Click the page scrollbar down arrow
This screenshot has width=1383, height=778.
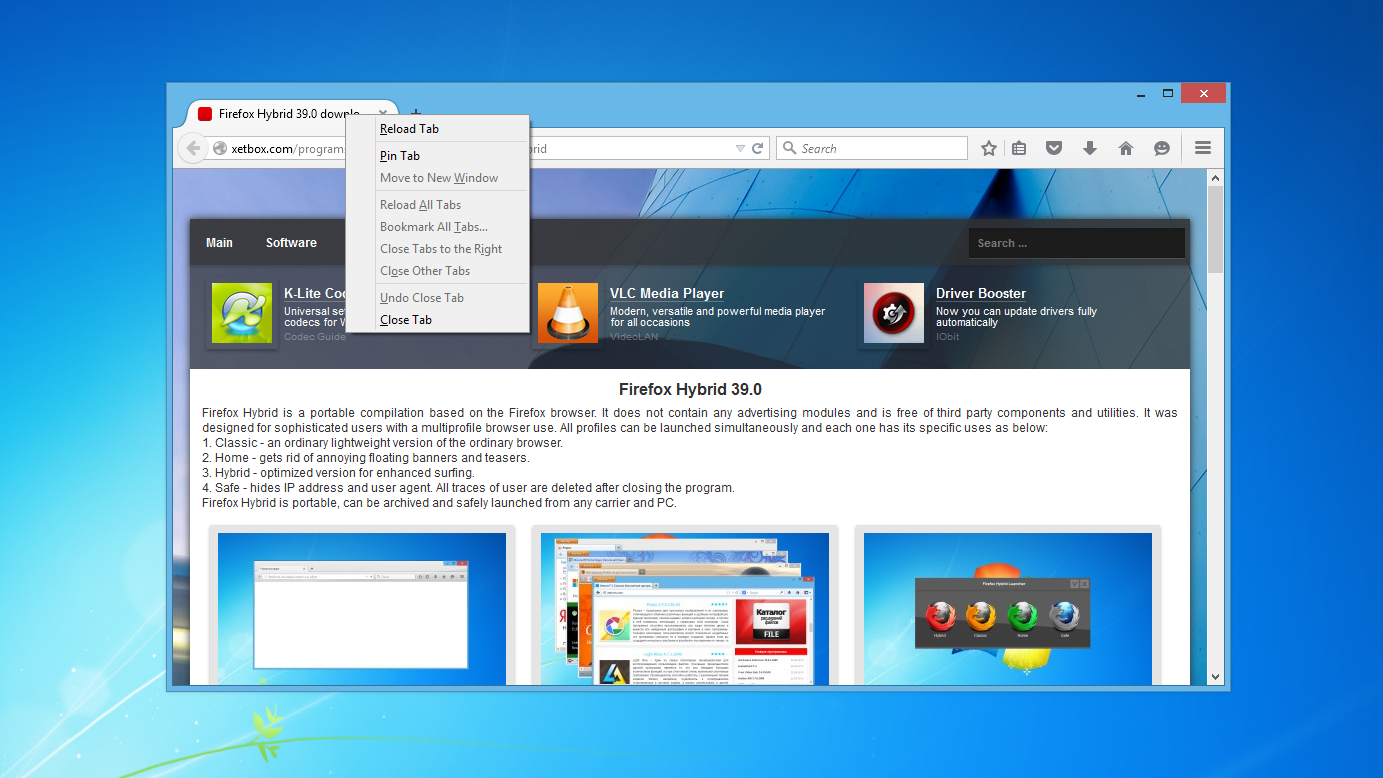point(1215,677)
